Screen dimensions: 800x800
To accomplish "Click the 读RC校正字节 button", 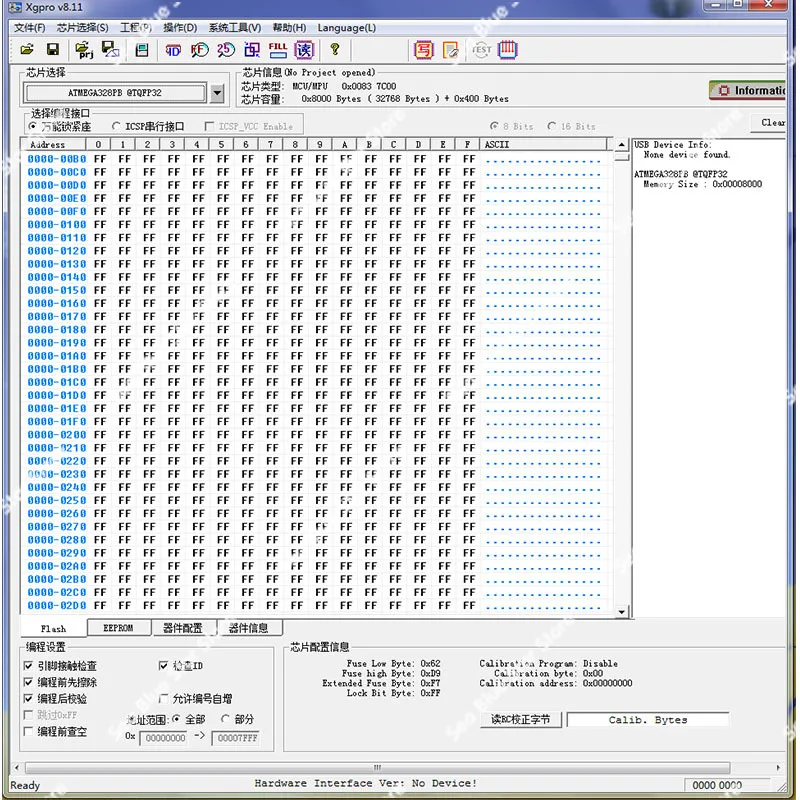I will (520, 720).
